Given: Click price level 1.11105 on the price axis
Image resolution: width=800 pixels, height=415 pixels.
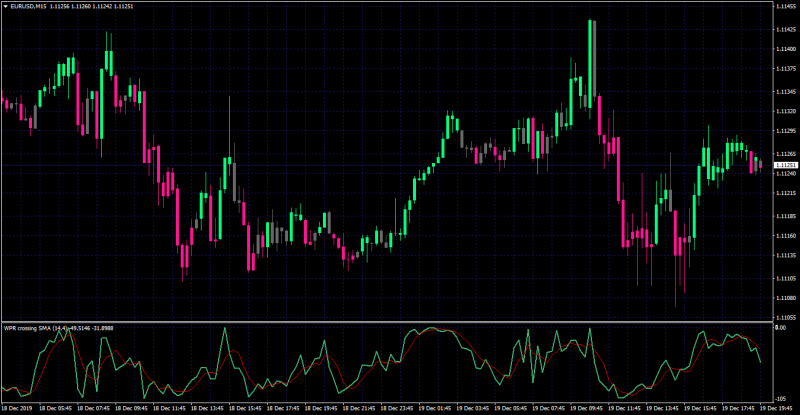Looking at the screenshot, I should coord(786,279).
